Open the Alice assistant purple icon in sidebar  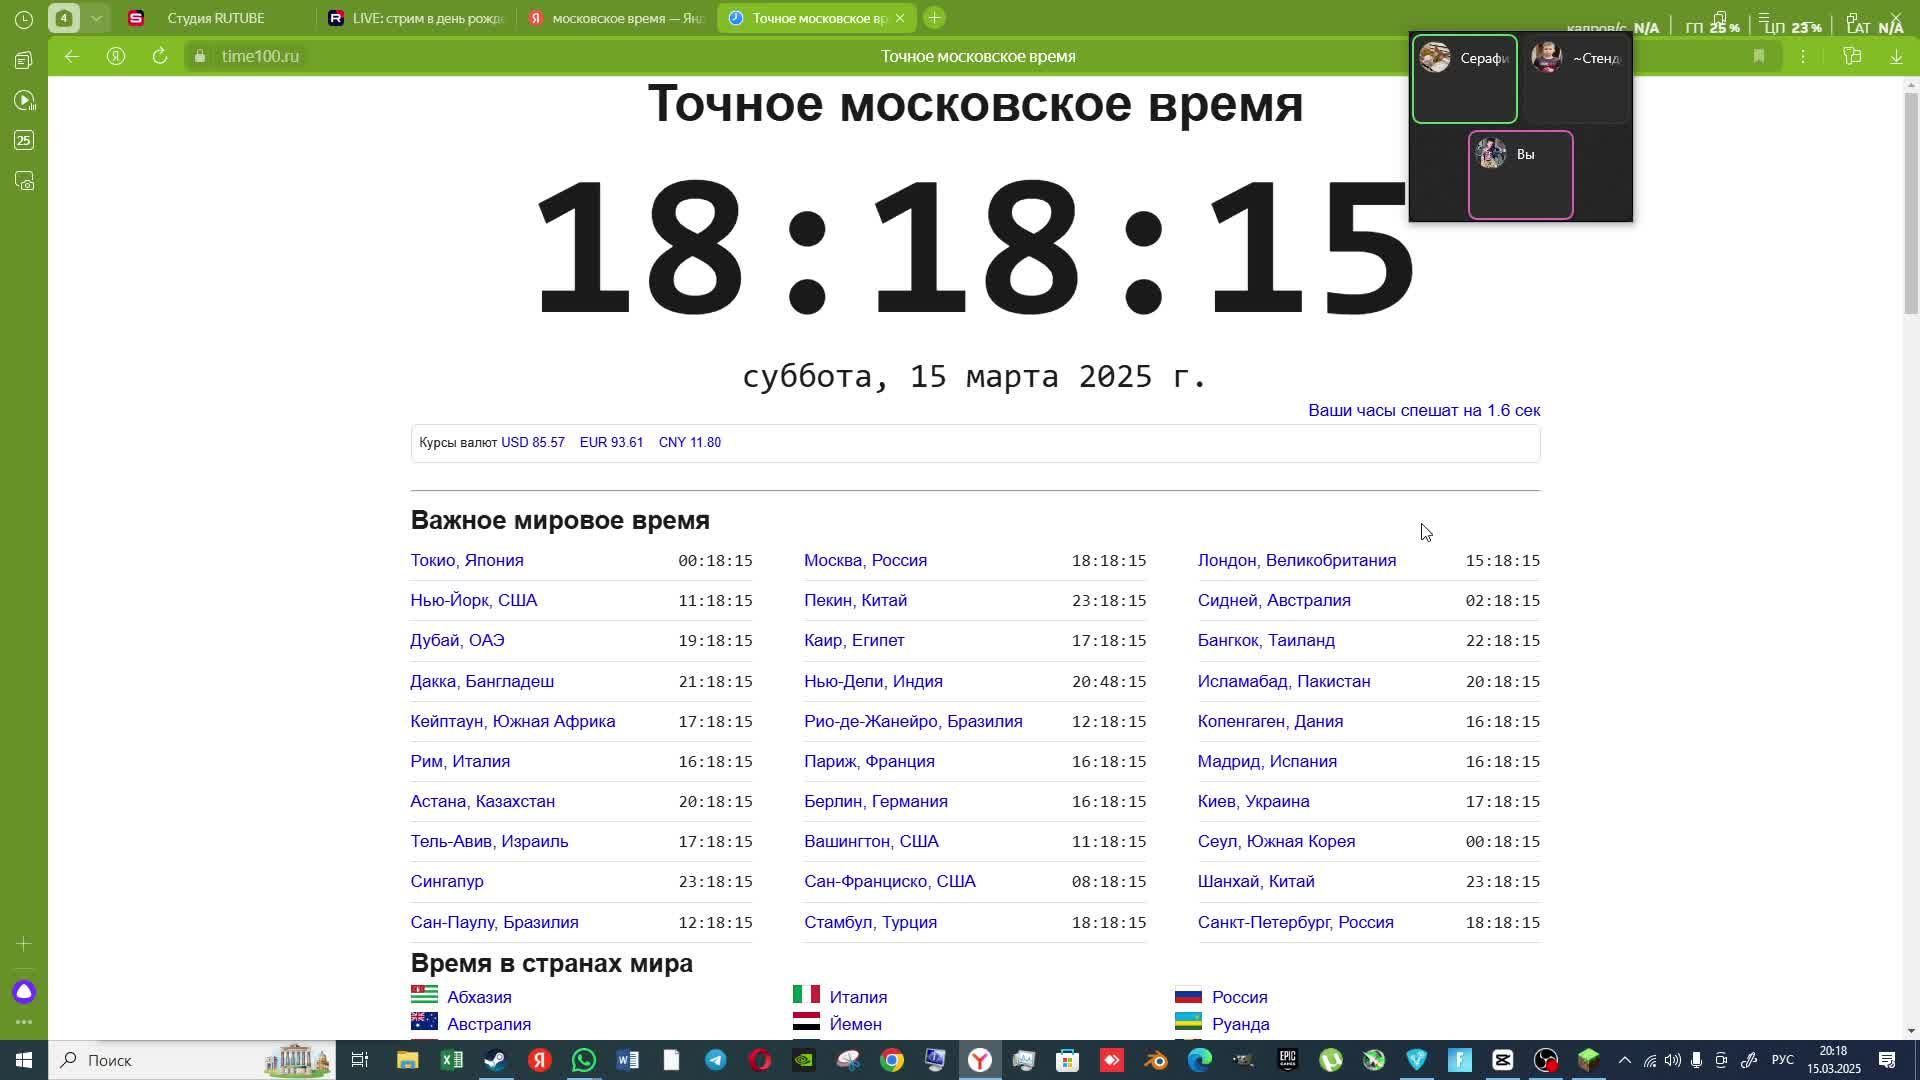pos(24,992)
